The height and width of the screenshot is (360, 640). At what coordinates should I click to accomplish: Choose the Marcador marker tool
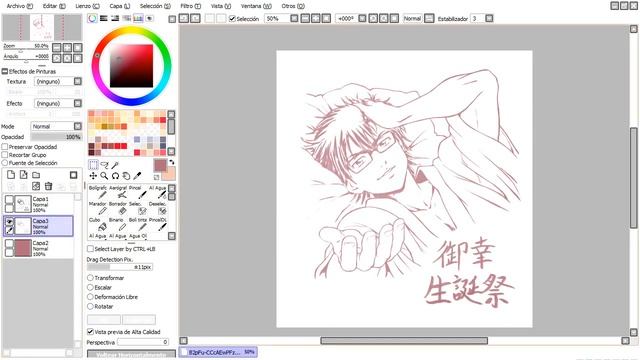pyautogui.click(x=98, y=208)
